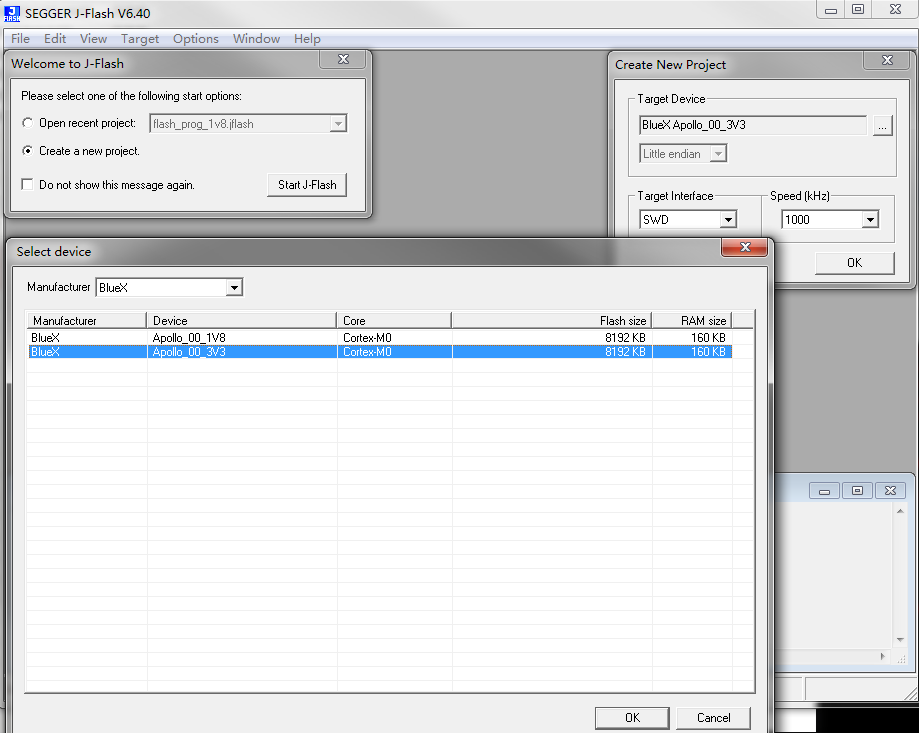Screen dimensions: 919x733
Task: Click Cortex-M0 in the Apollo_00_1V8 row
Action: [367, 337]
